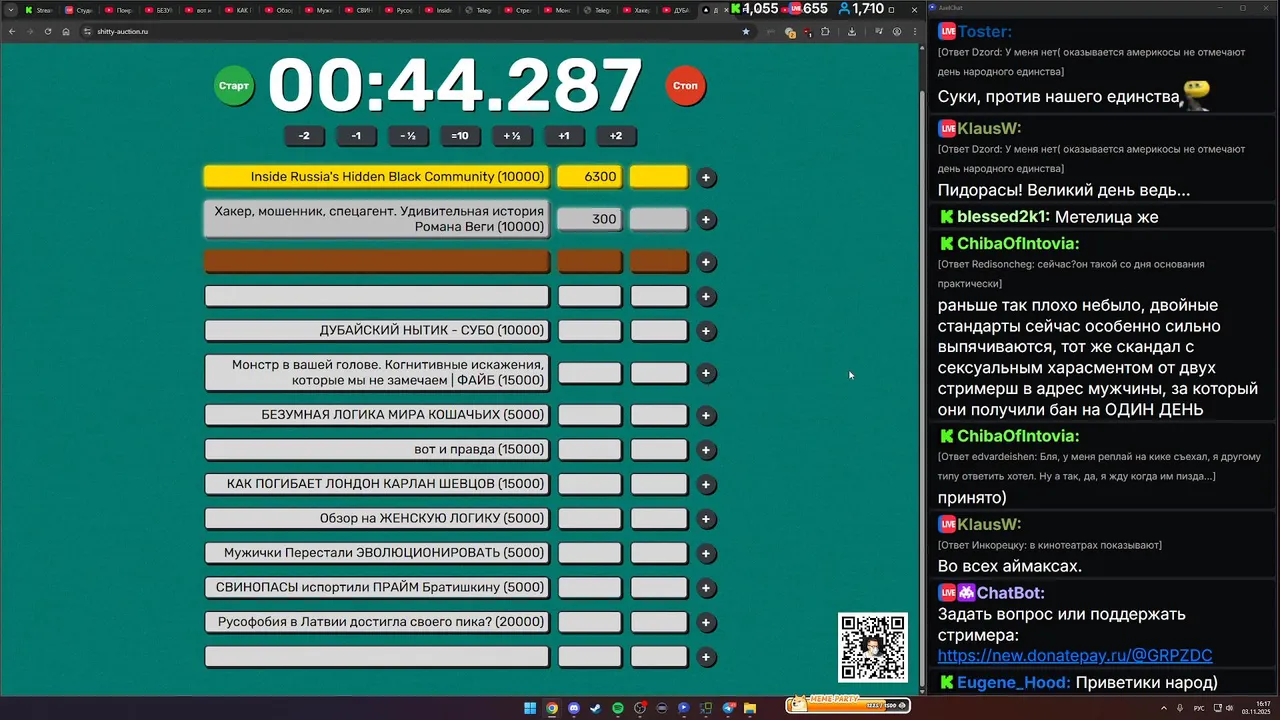Viewport: 1280px width, 720px height.
Task: Go to browser home page
Action: (66, 31)
